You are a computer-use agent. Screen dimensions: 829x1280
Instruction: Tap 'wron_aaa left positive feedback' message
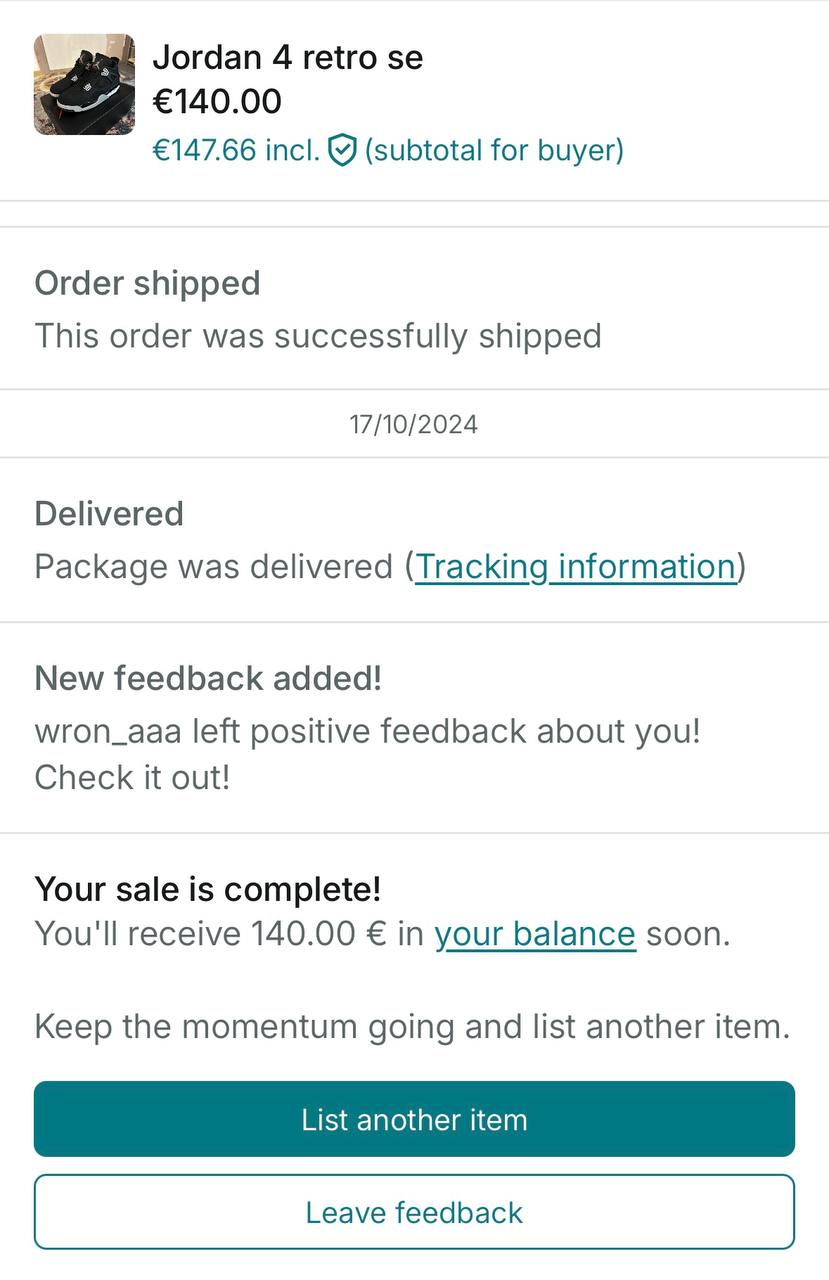tap(367, 731)
